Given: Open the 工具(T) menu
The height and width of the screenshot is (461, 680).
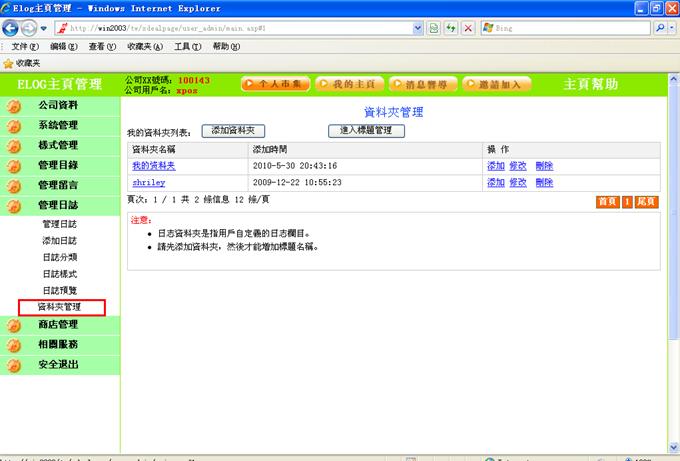Looking at the screenshot, I should click(188, 46).
